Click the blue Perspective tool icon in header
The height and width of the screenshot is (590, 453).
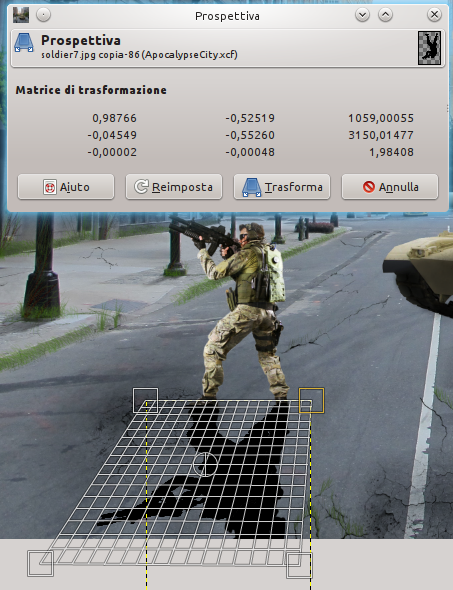pyautogui.click(x=24, y=43)
